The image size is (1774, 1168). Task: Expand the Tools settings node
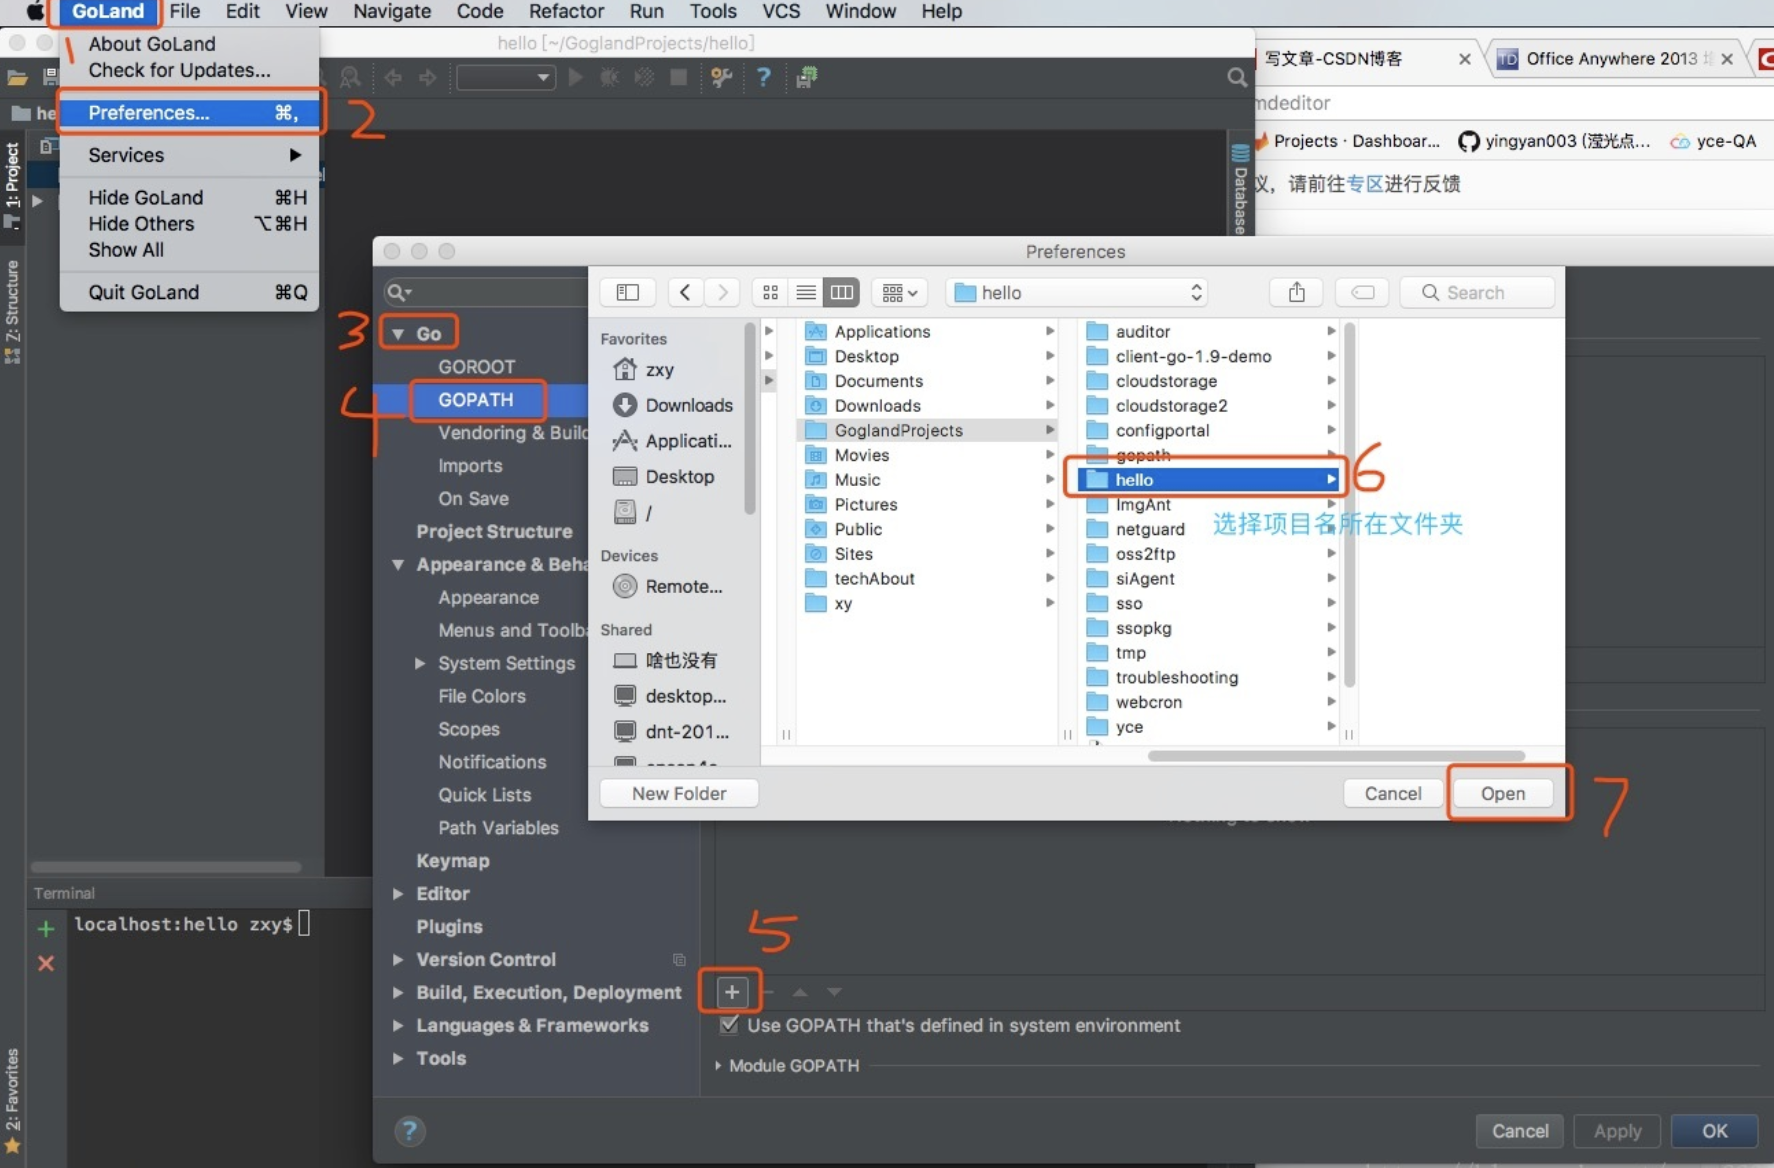click(398, 1059)
